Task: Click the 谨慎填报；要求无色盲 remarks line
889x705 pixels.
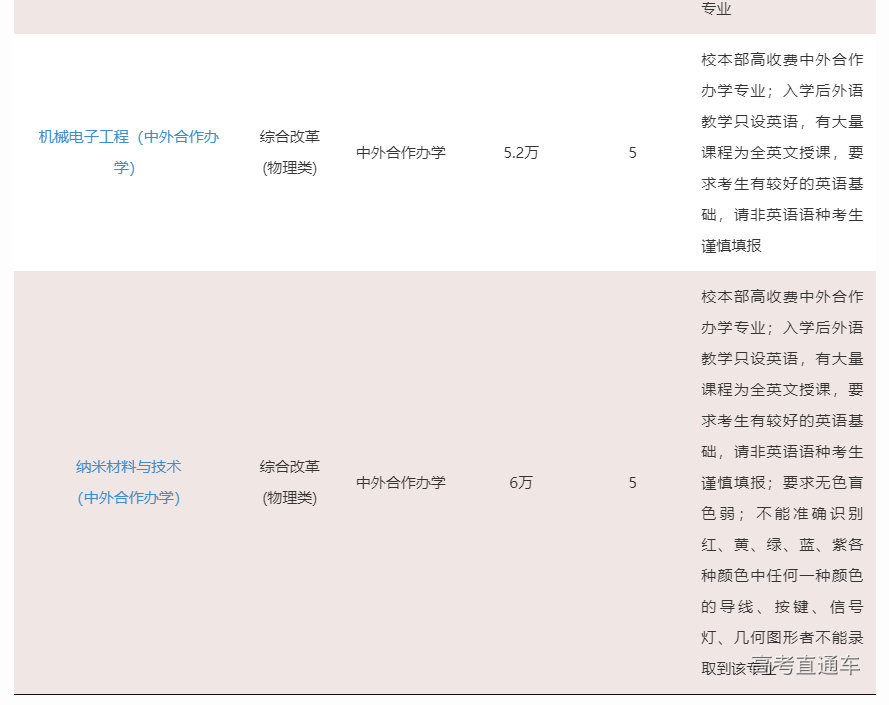Action: tap(782, 483)
